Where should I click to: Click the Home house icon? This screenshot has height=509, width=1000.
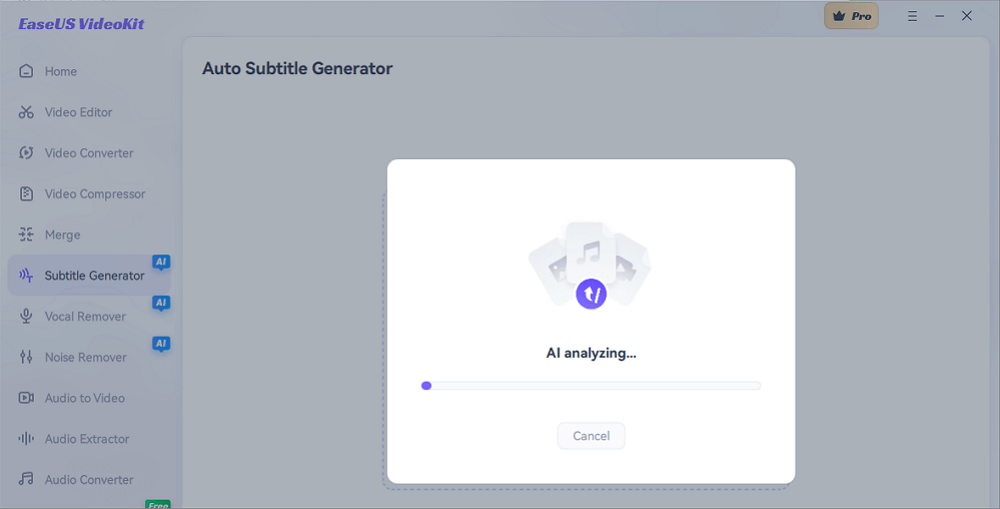[x=26, y=71]
